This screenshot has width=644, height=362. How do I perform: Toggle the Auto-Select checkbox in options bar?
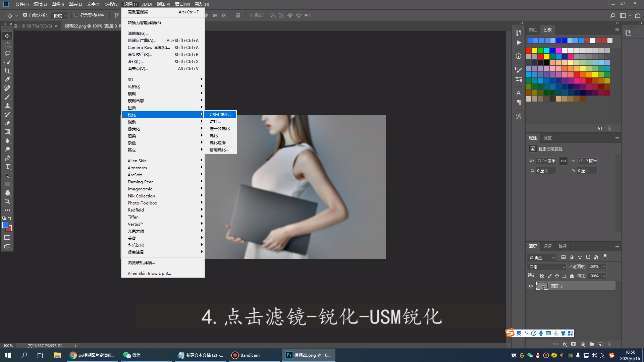tap(25, 16)
